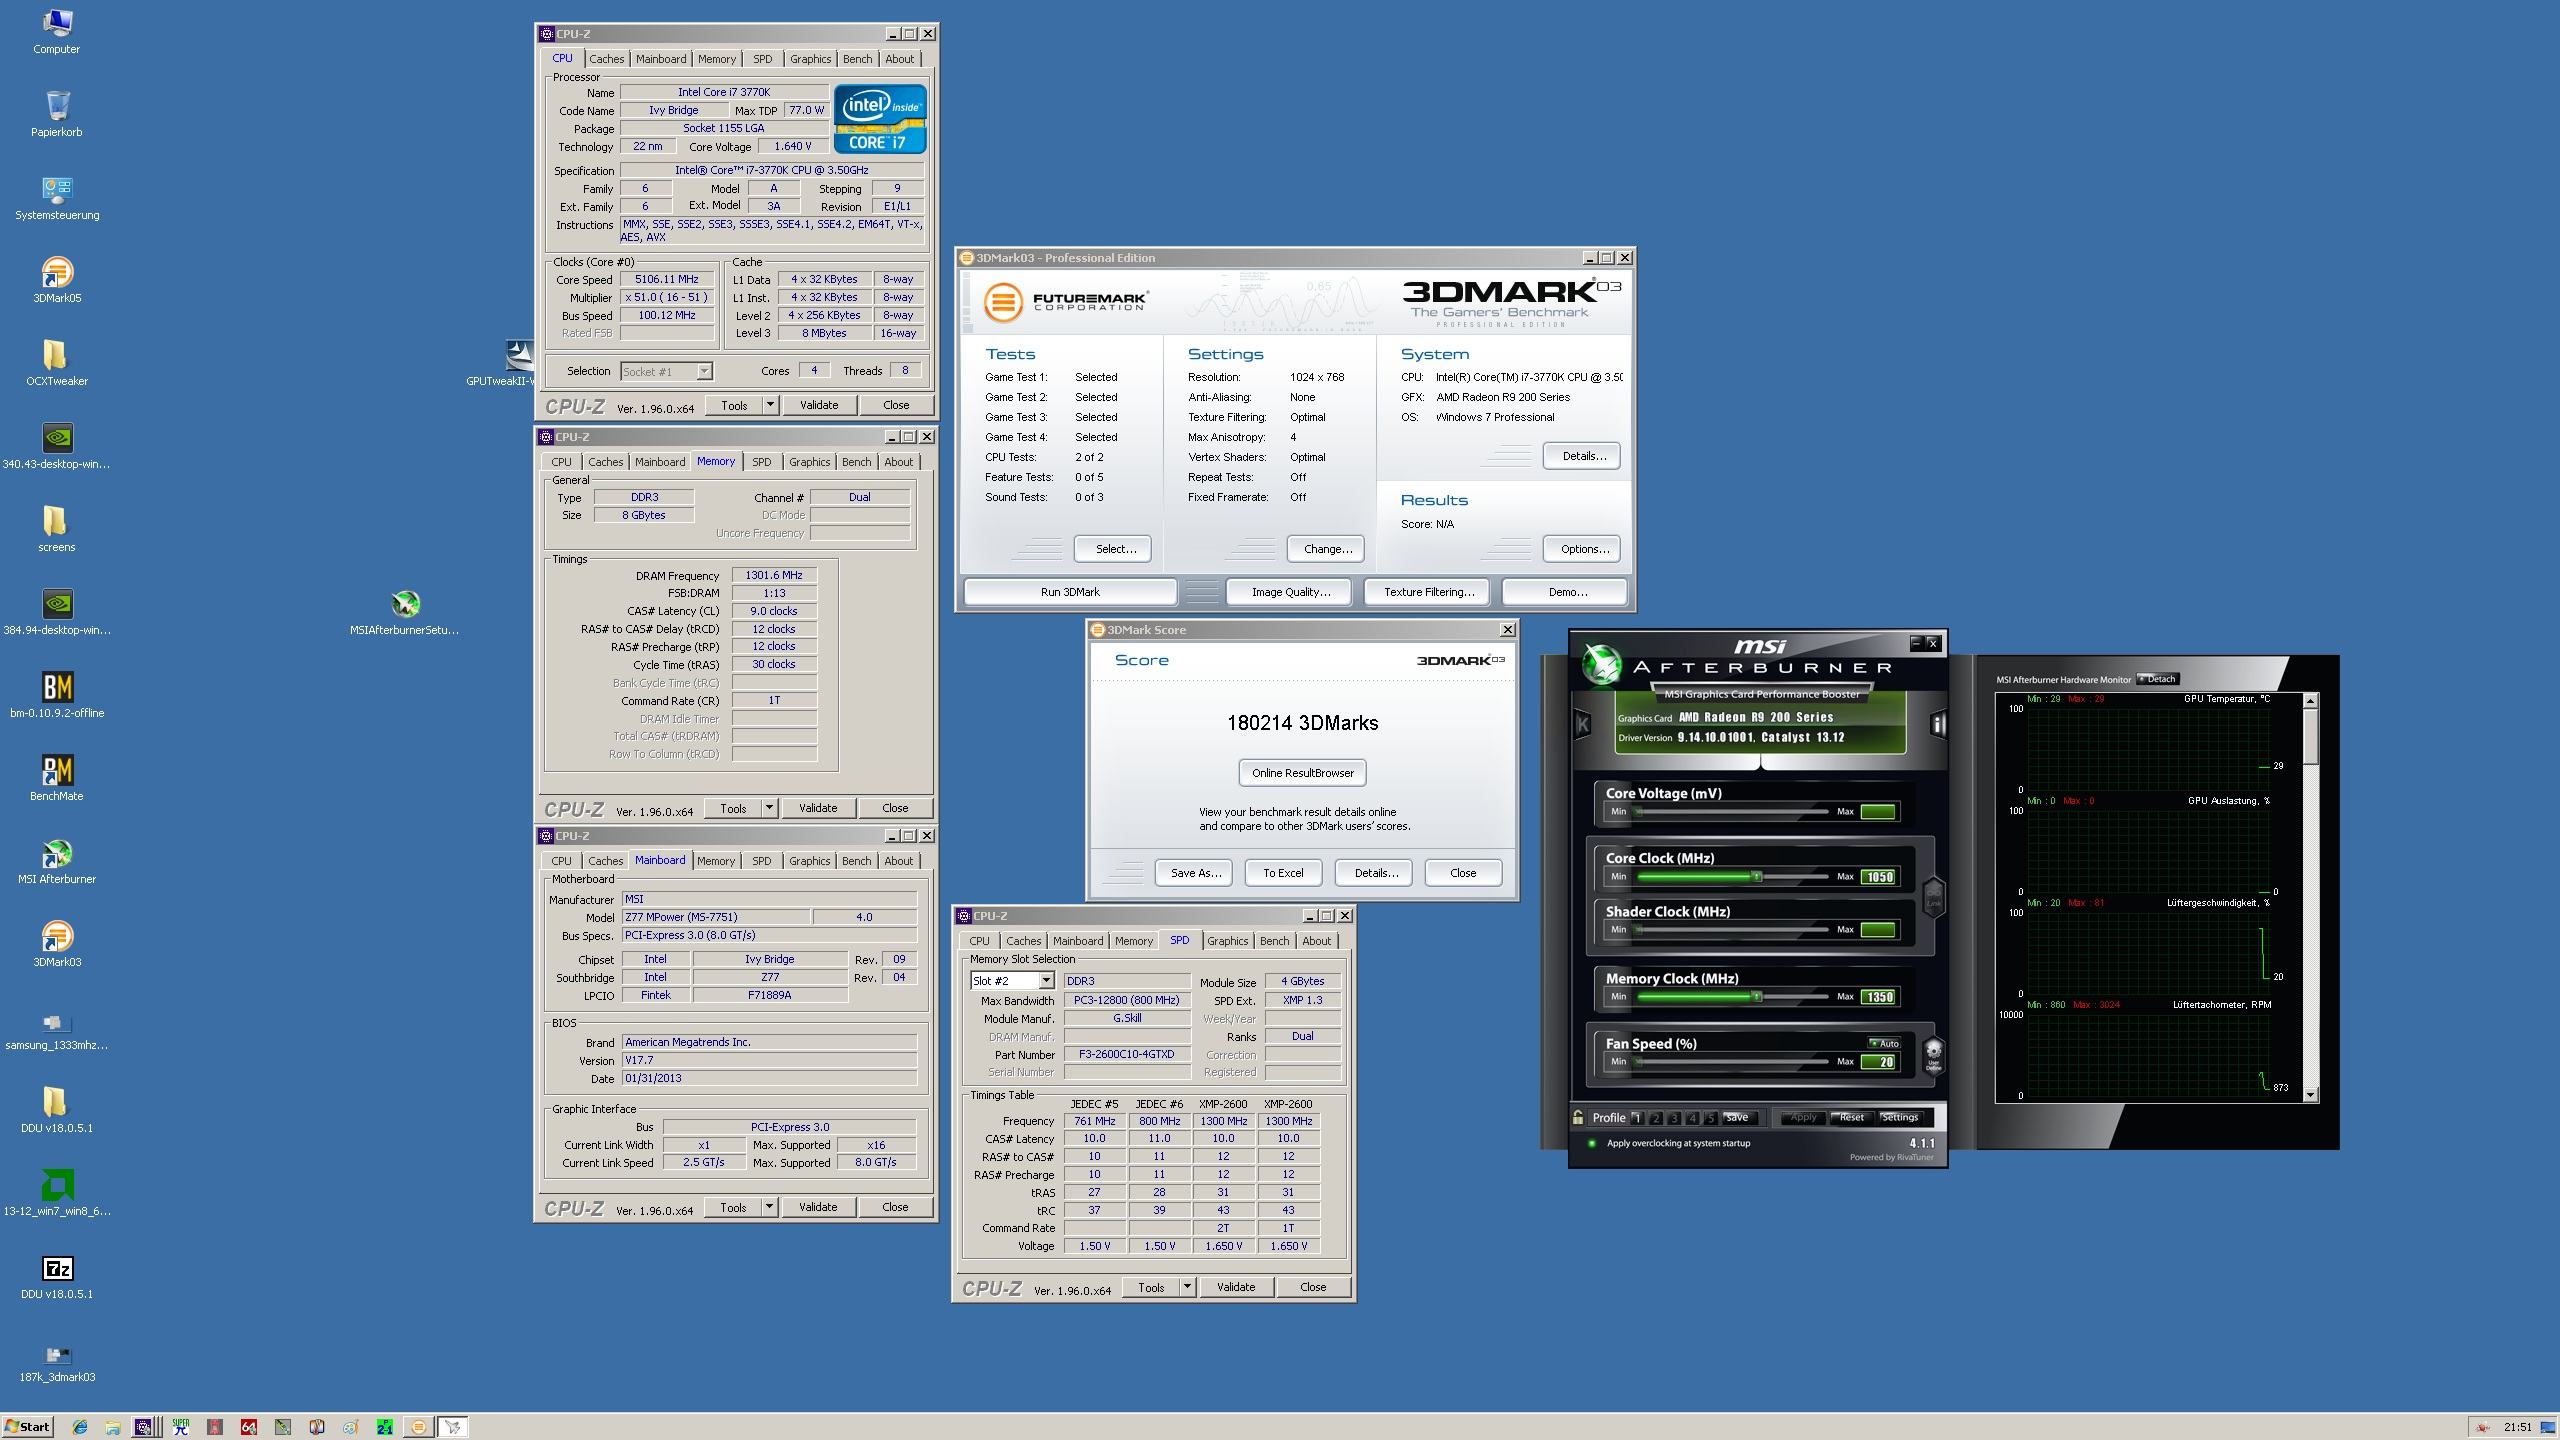This screenshot has width=2560, height=1440.
Task: Adjust the Memory Clock slider handle
Action: [1756, 997]
